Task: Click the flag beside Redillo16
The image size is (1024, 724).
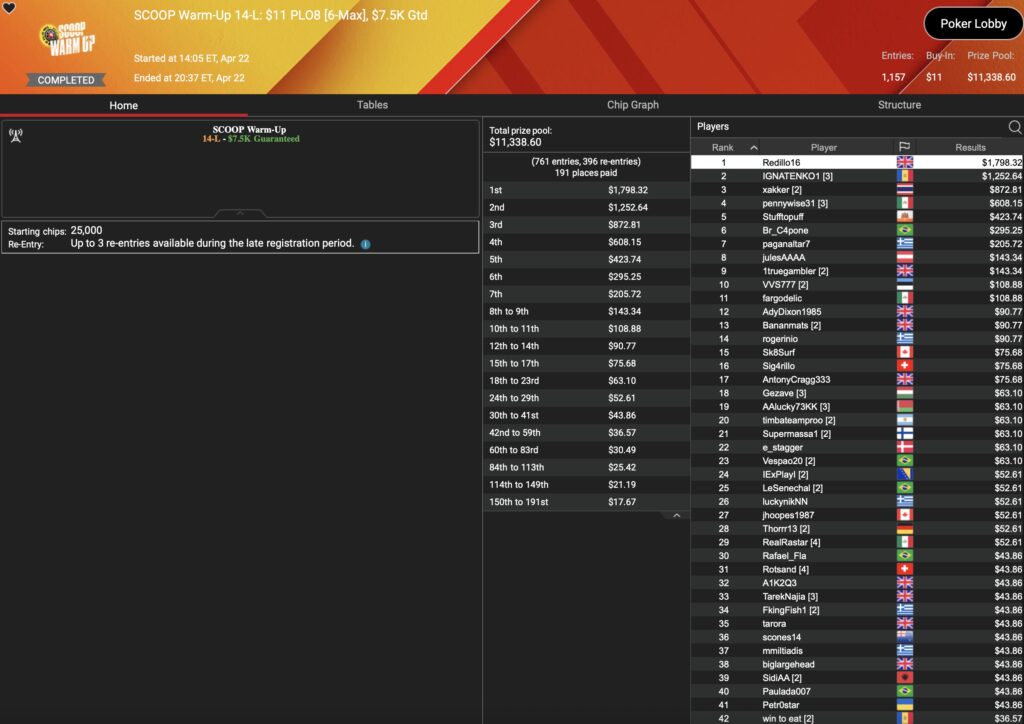Action: point(904,162)
